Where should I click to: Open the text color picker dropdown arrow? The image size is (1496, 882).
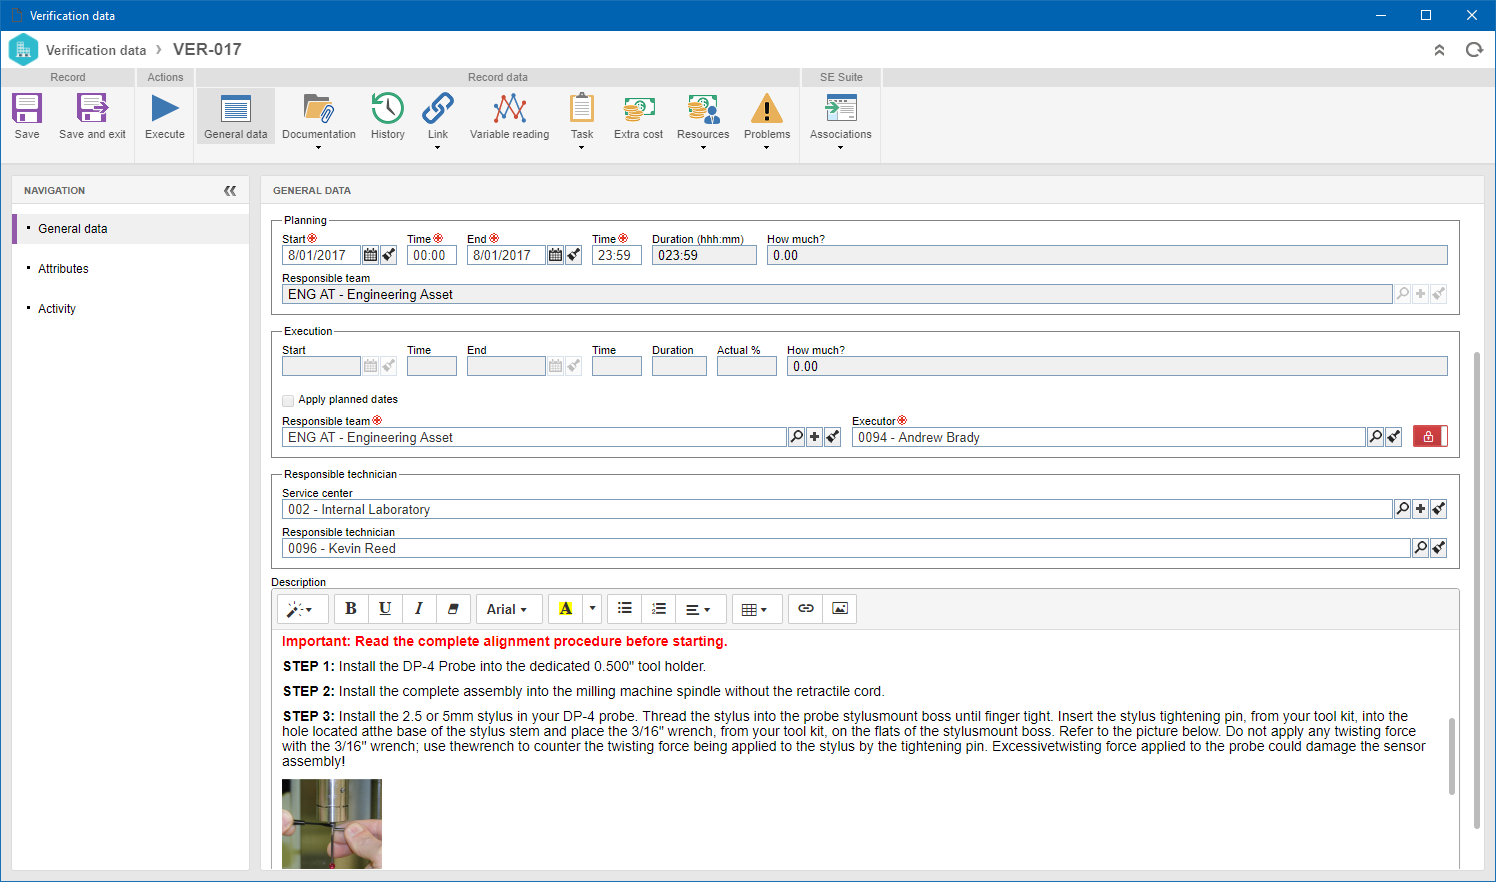(x=592, y=609)
